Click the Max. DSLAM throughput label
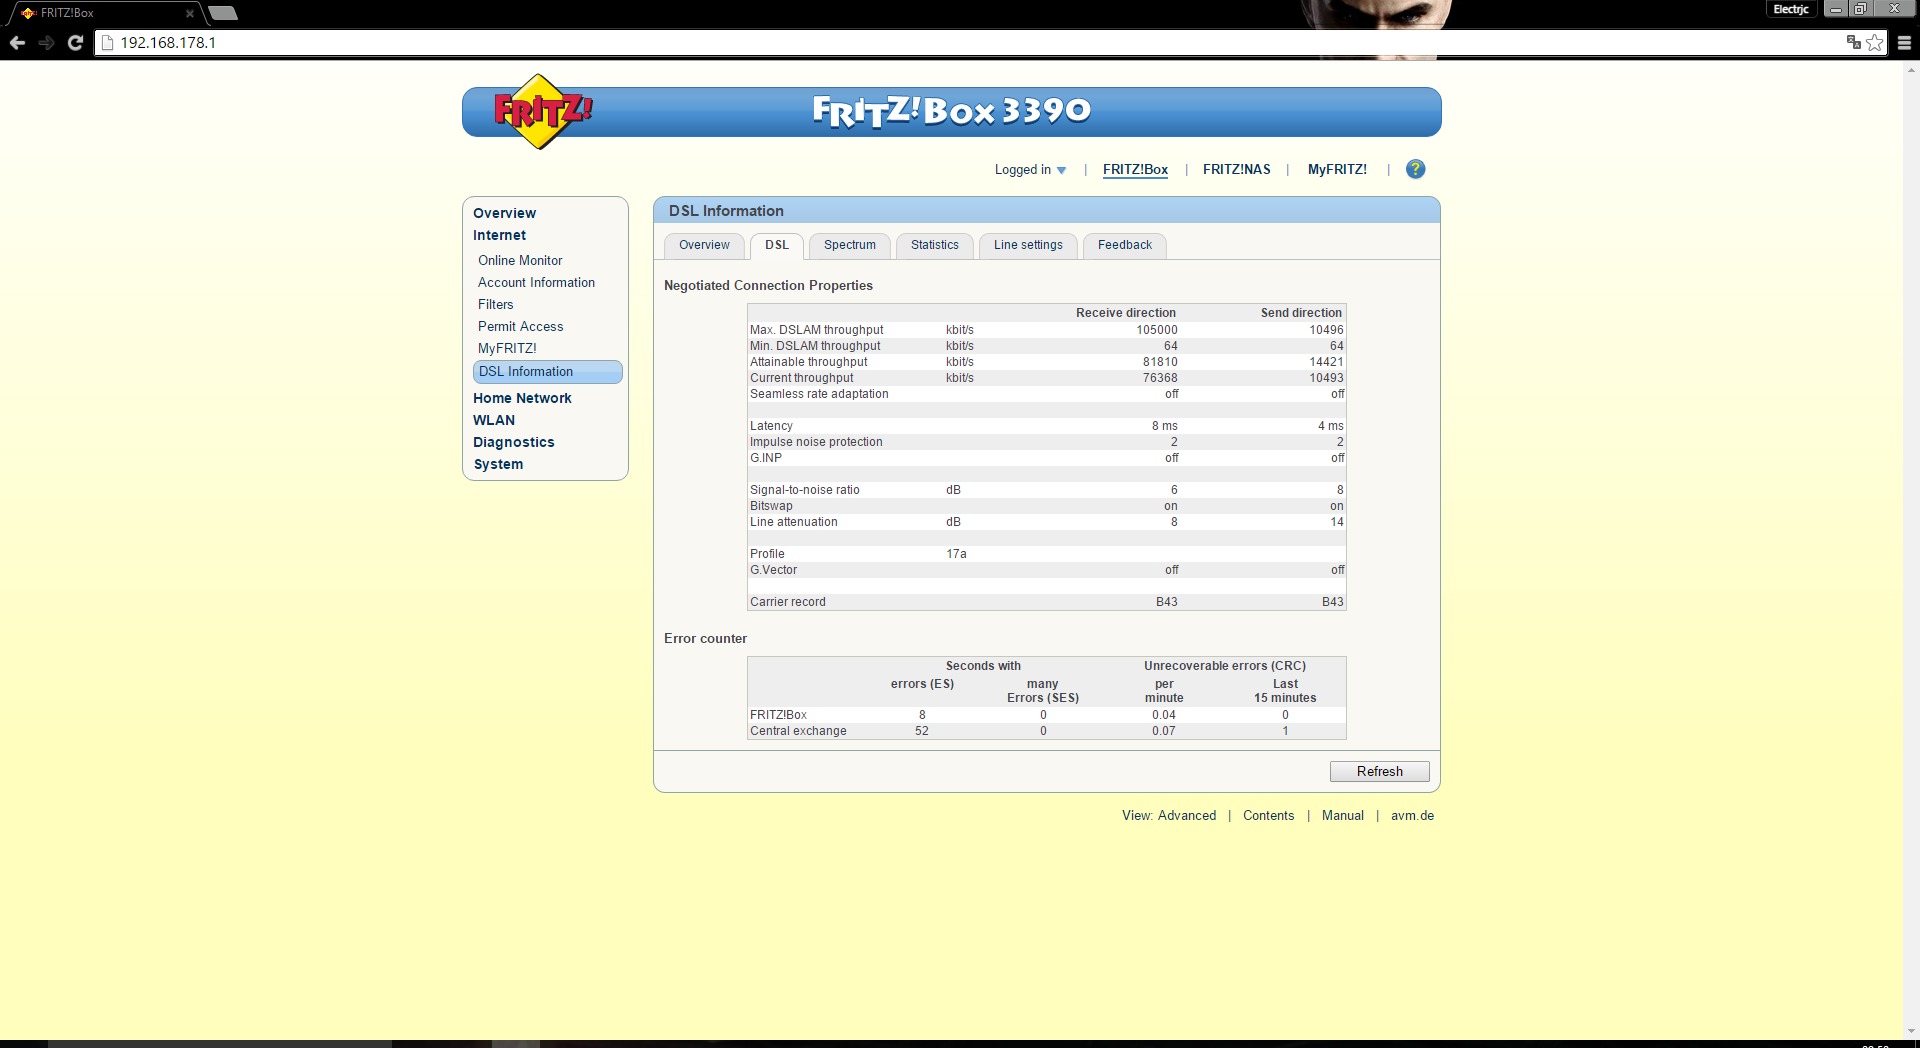The height and width of the screenshot is (1048, 1920). [x=816, y=330]
